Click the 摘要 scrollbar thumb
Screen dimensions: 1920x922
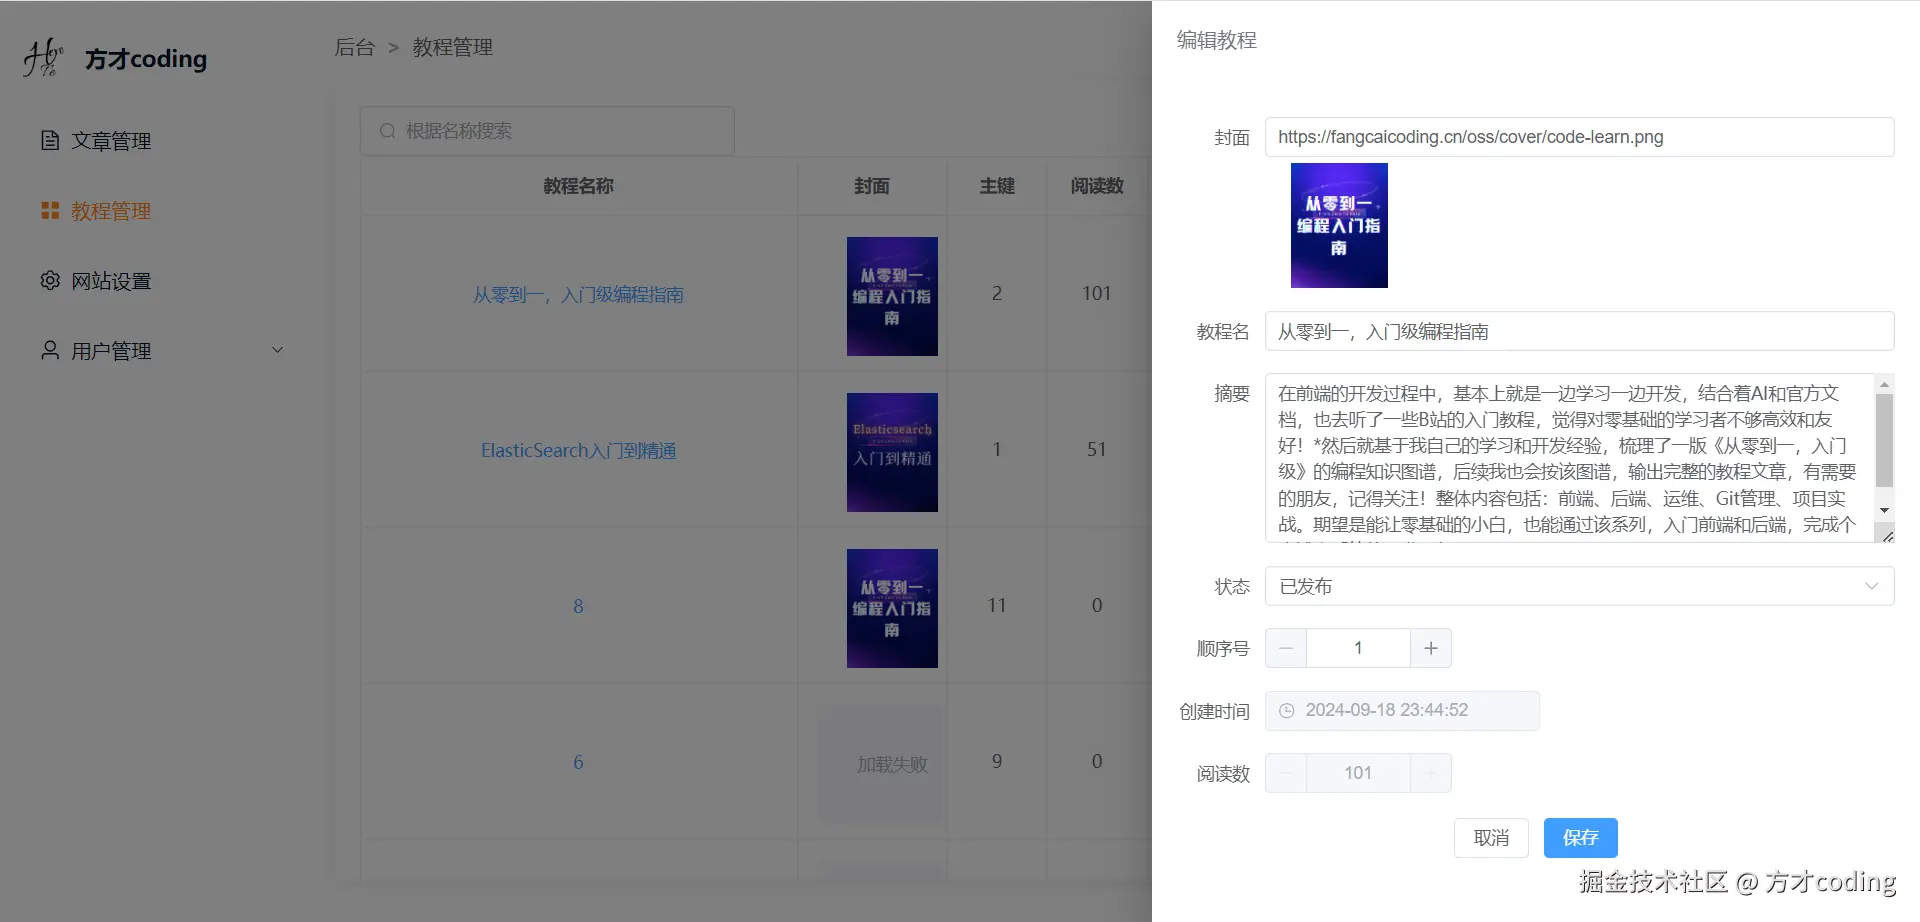1884,440
